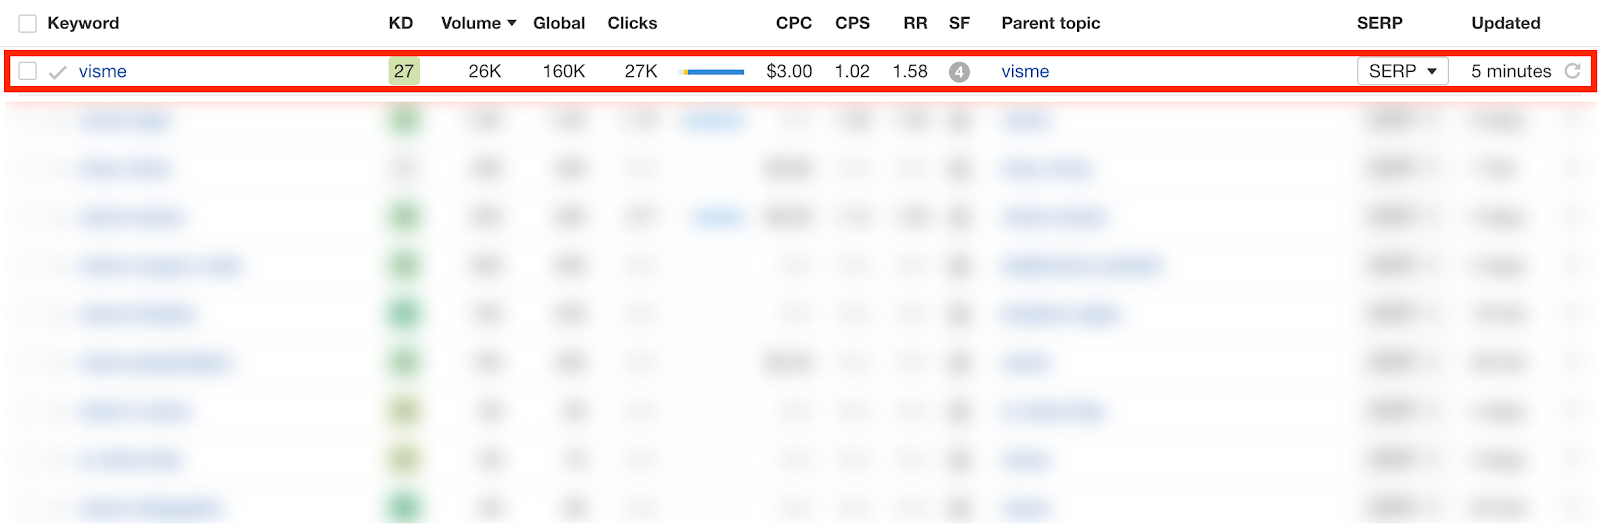
Task: Open the SERP dropdown for visme
Action: [1403, 71]
